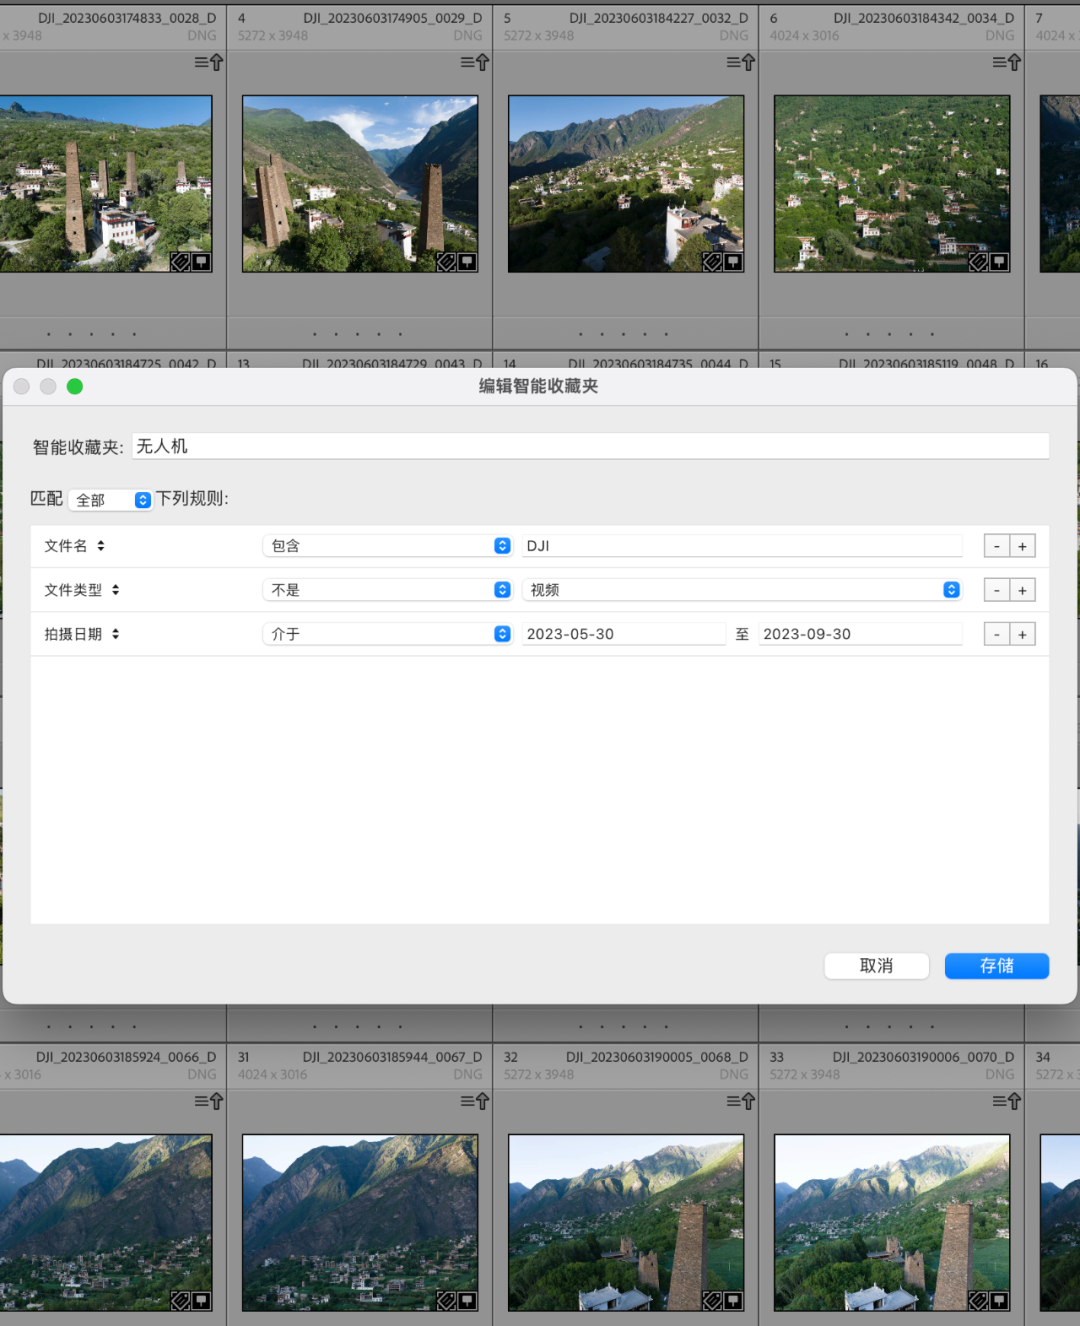Open the 介于 operator dropdown
The image size is (1080, 1326).
[388, 634]
